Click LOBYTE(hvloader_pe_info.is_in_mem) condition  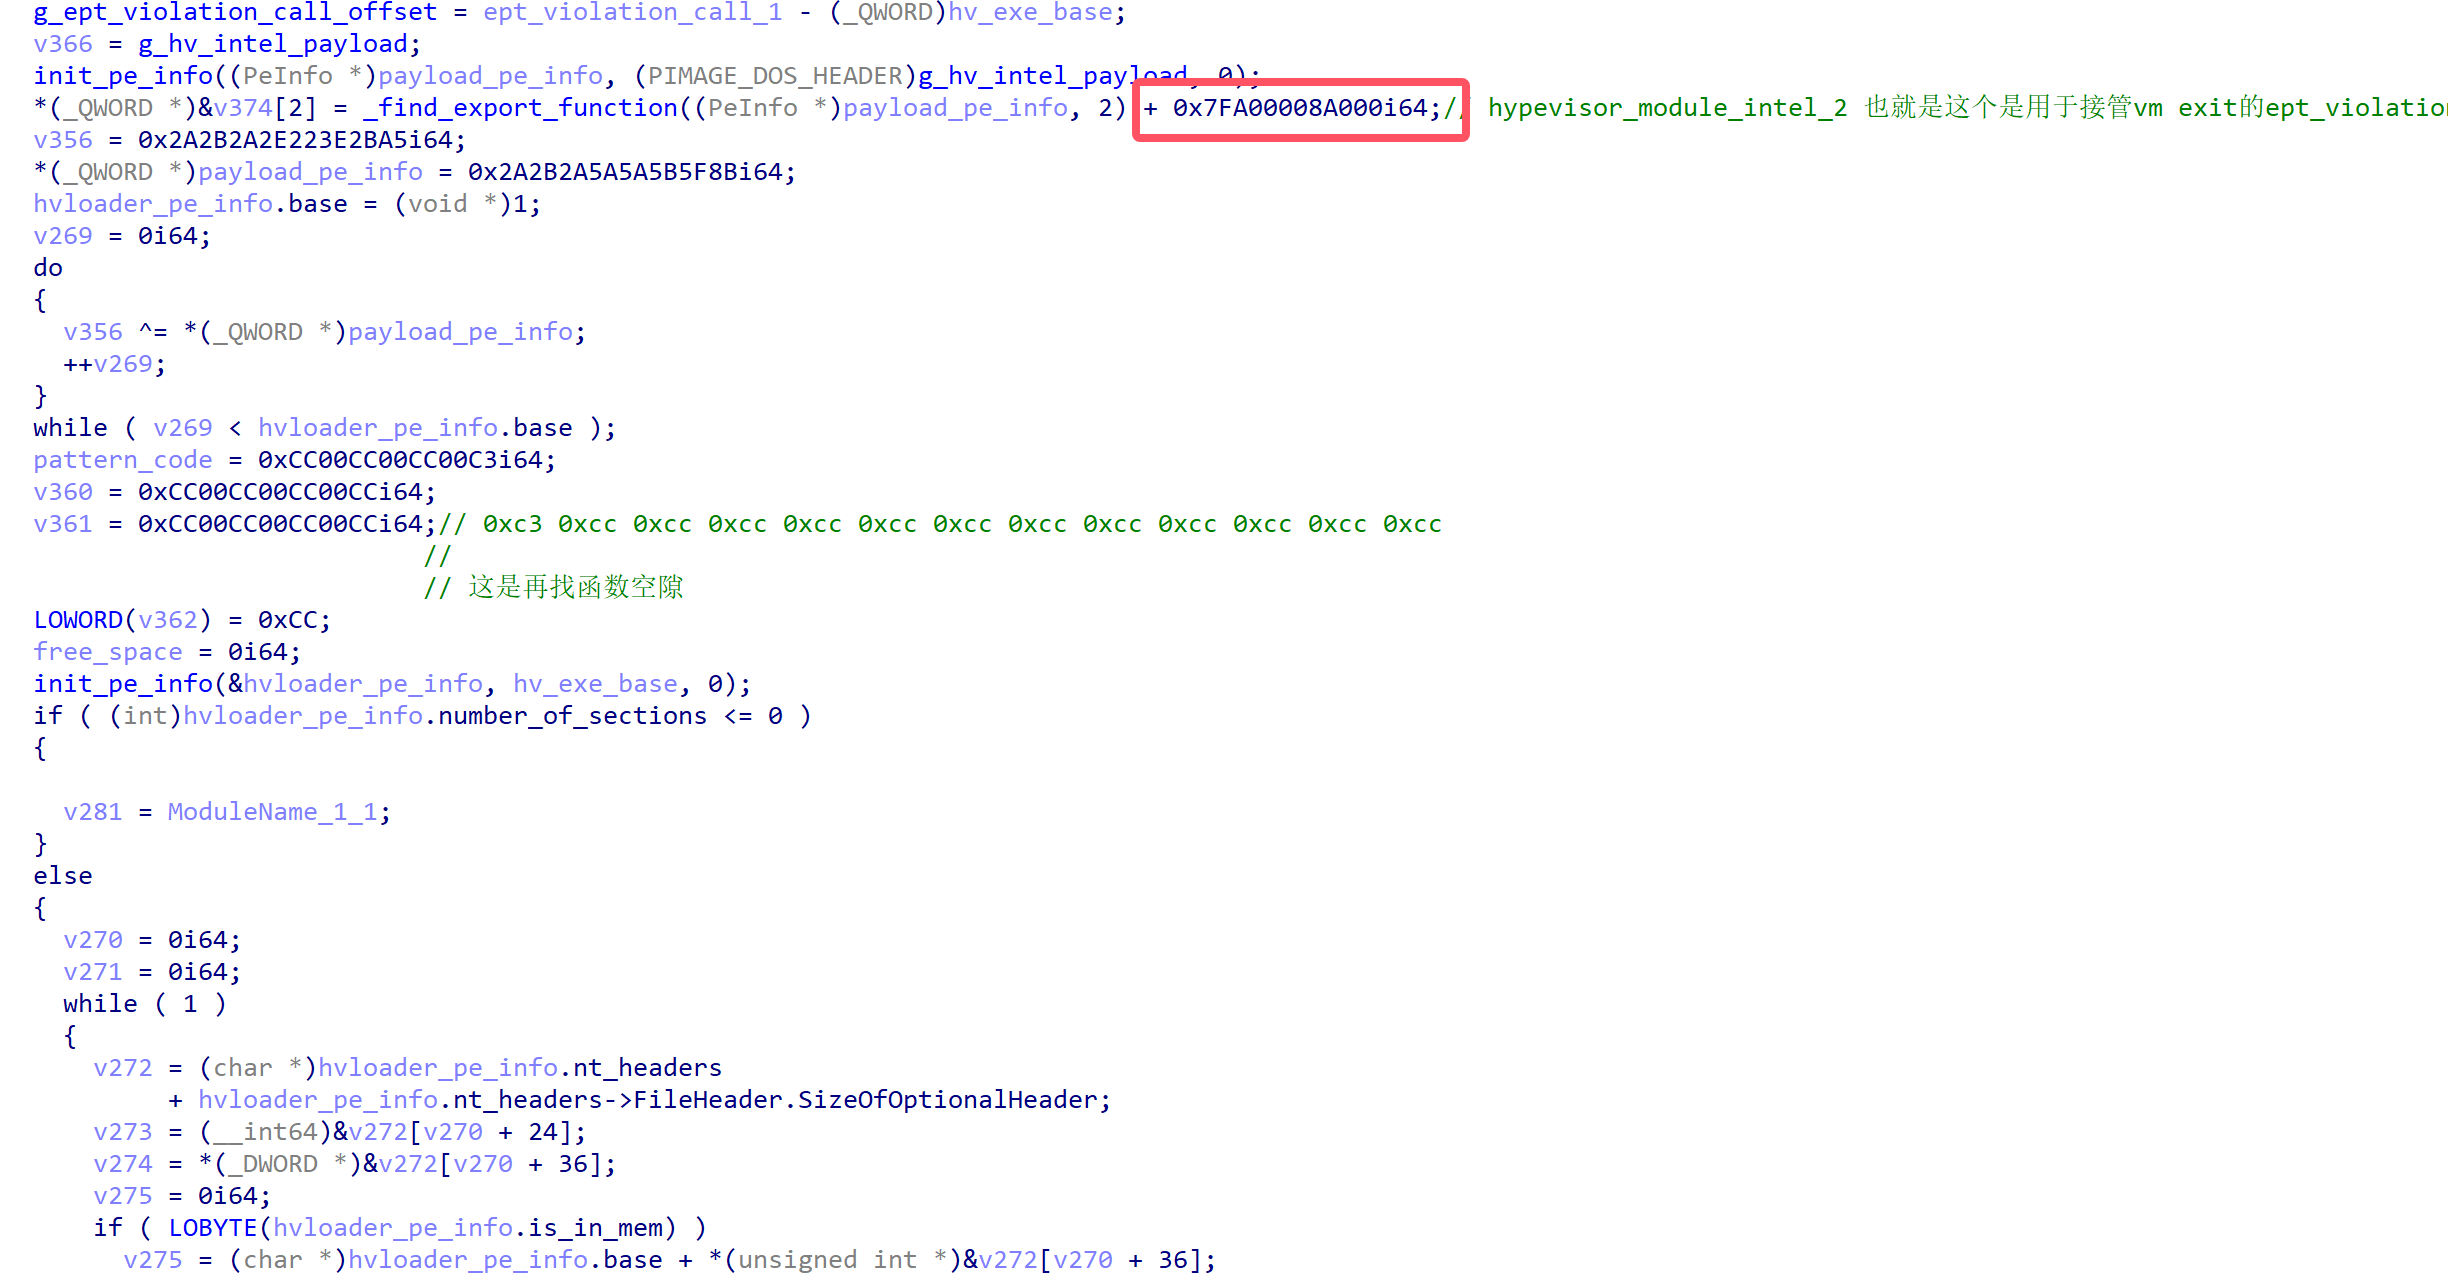tap(423, 1228)
